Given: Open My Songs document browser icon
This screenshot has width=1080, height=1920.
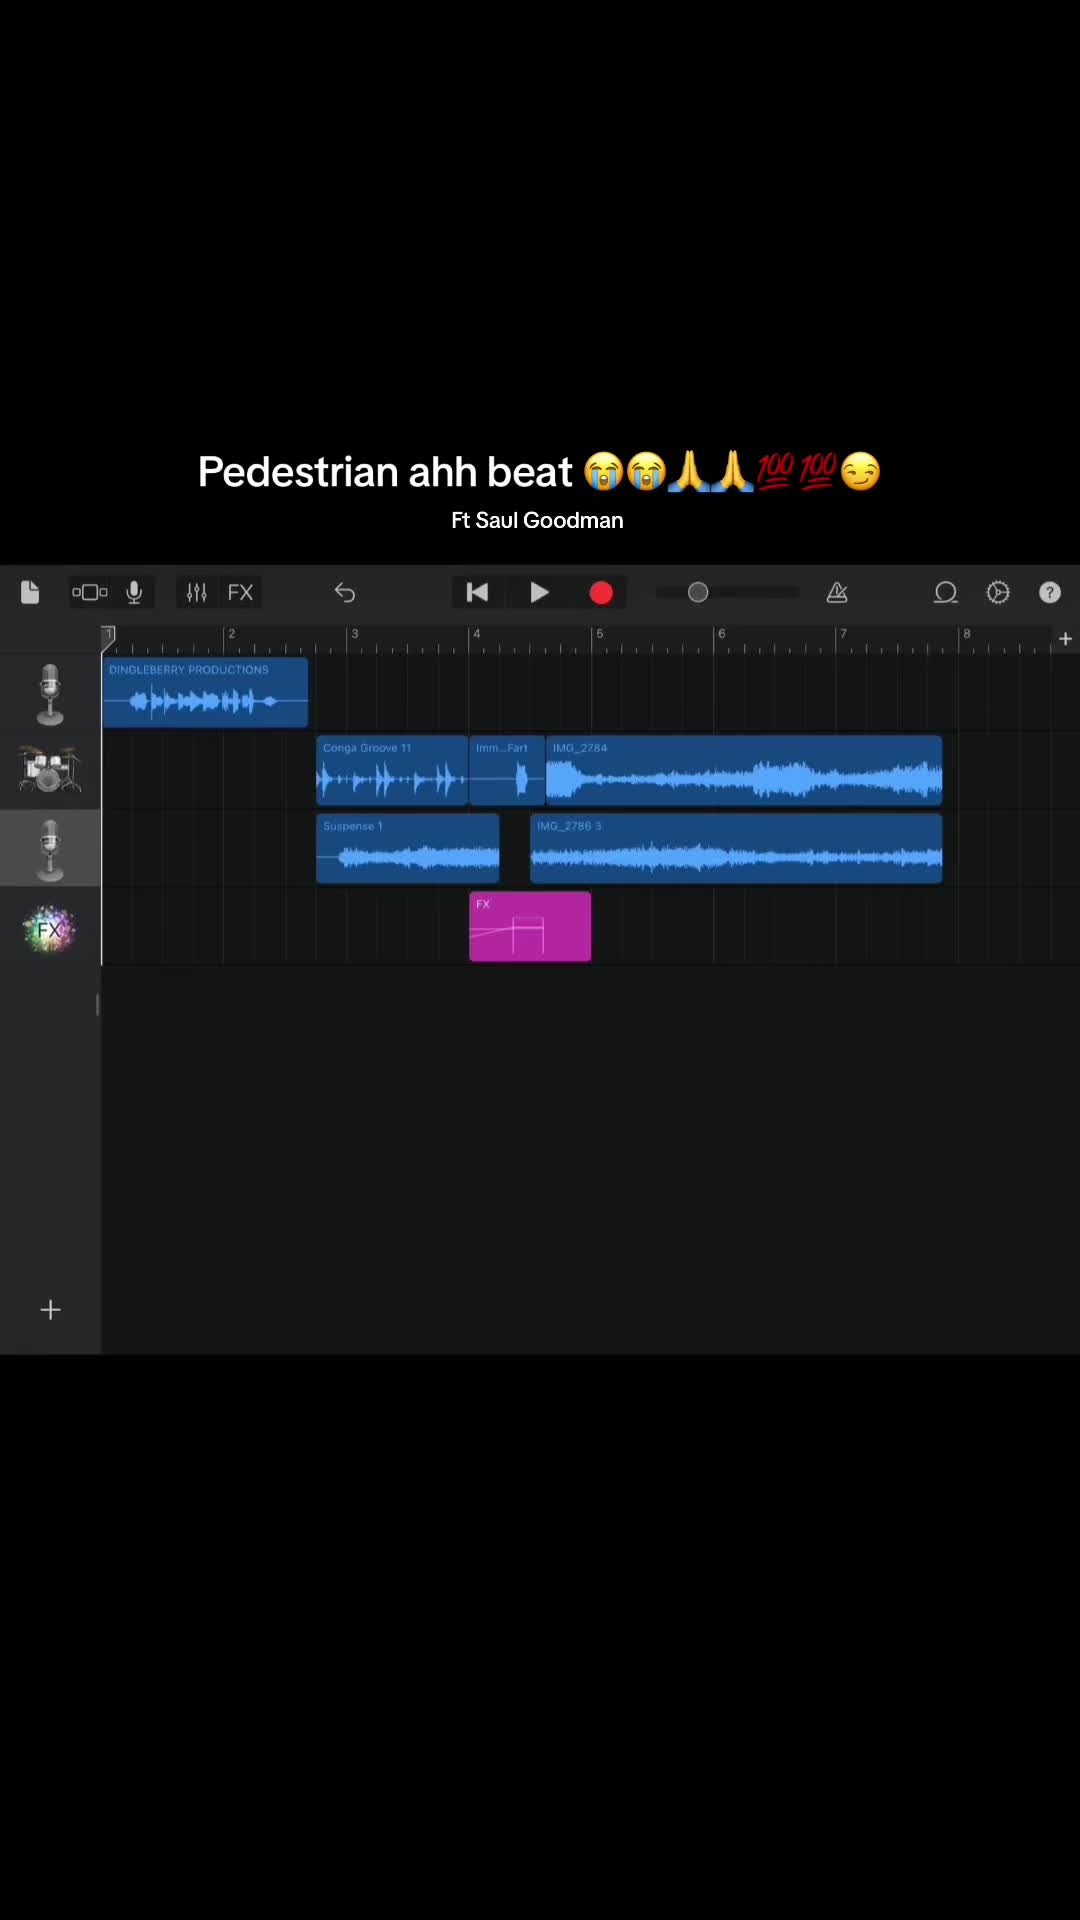Looking at the screenshot, I should point(30,592).
